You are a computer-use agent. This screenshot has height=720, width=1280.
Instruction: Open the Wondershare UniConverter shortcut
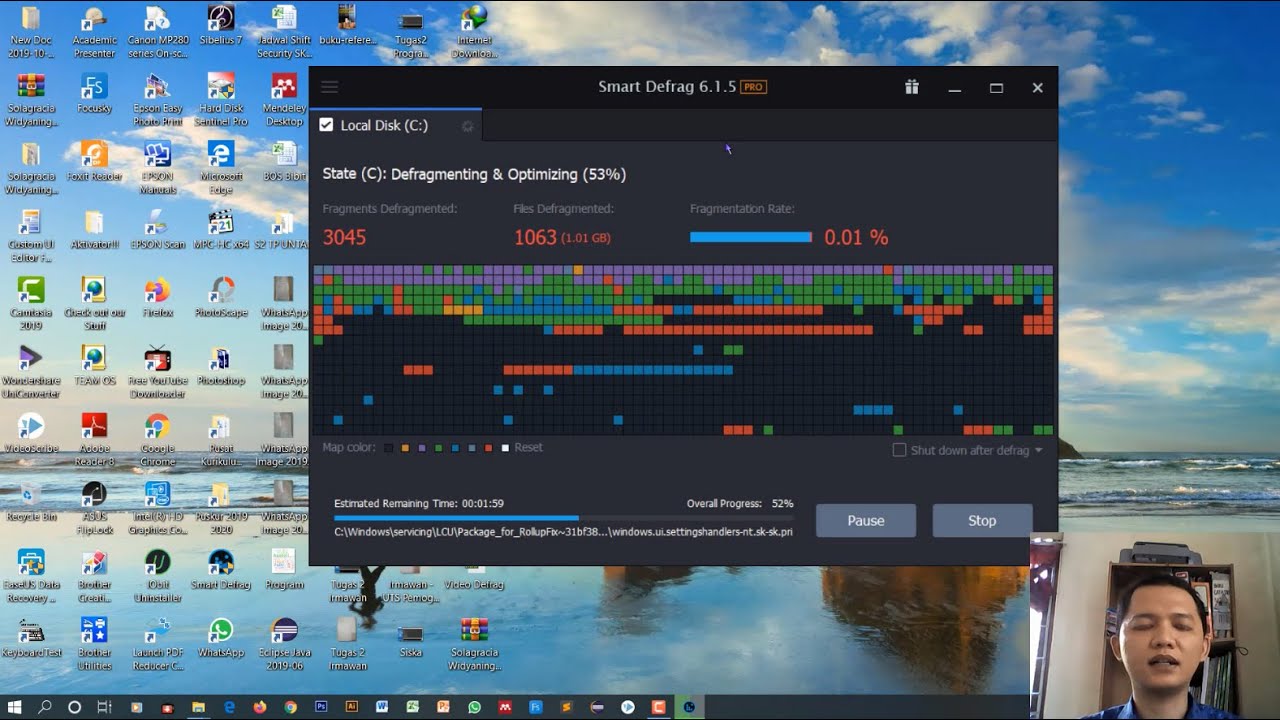pyautogui.click(x=31, y=372)
